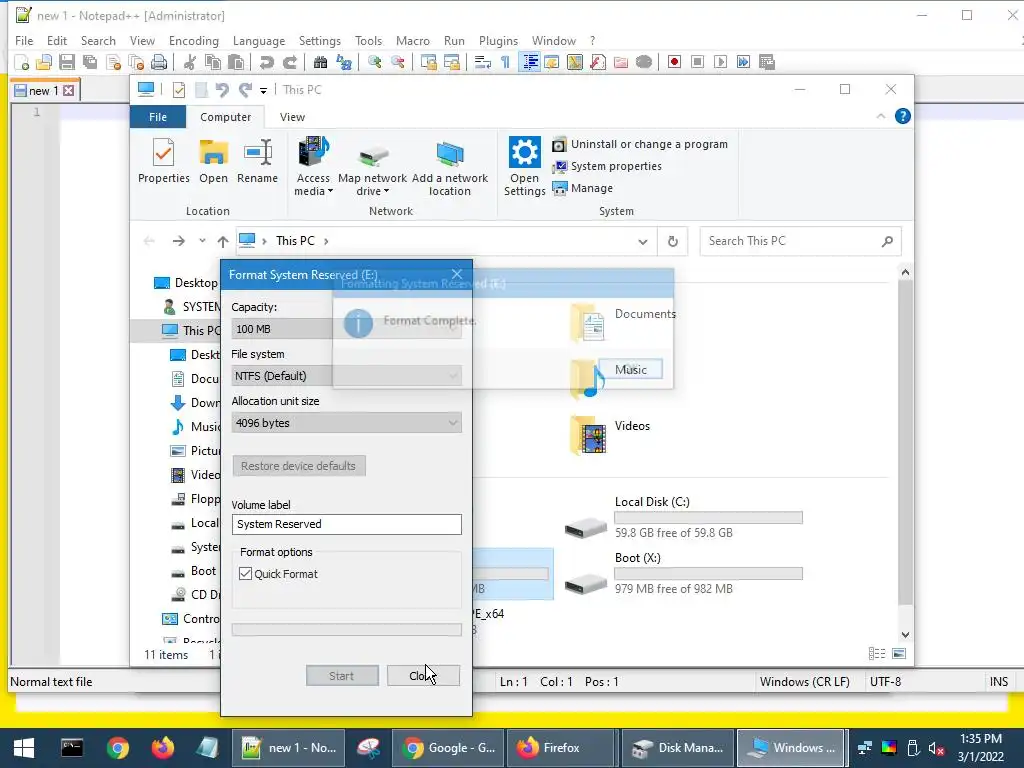Click the Rename icon in Explorer ribbon
Viewport: 1024px width, 768px height.
(x=257, y=161)
